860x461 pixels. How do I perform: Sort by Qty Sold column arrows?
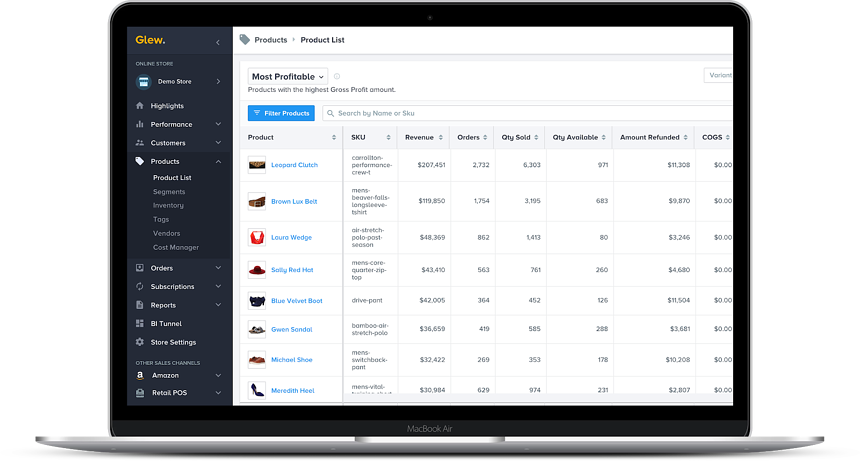pyautogui.click(x=536, y=138)
